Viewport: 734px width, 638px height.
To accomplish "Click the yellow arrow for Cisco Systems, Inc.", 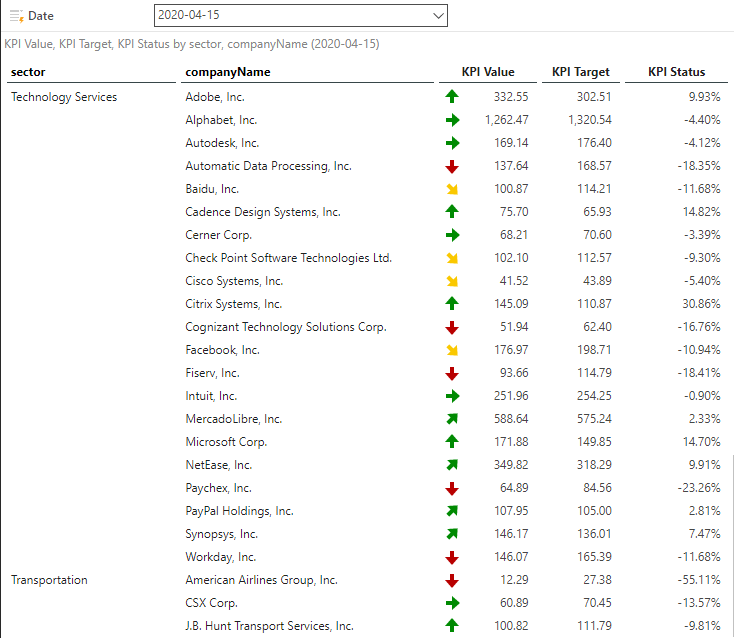I will pos(452,281).
